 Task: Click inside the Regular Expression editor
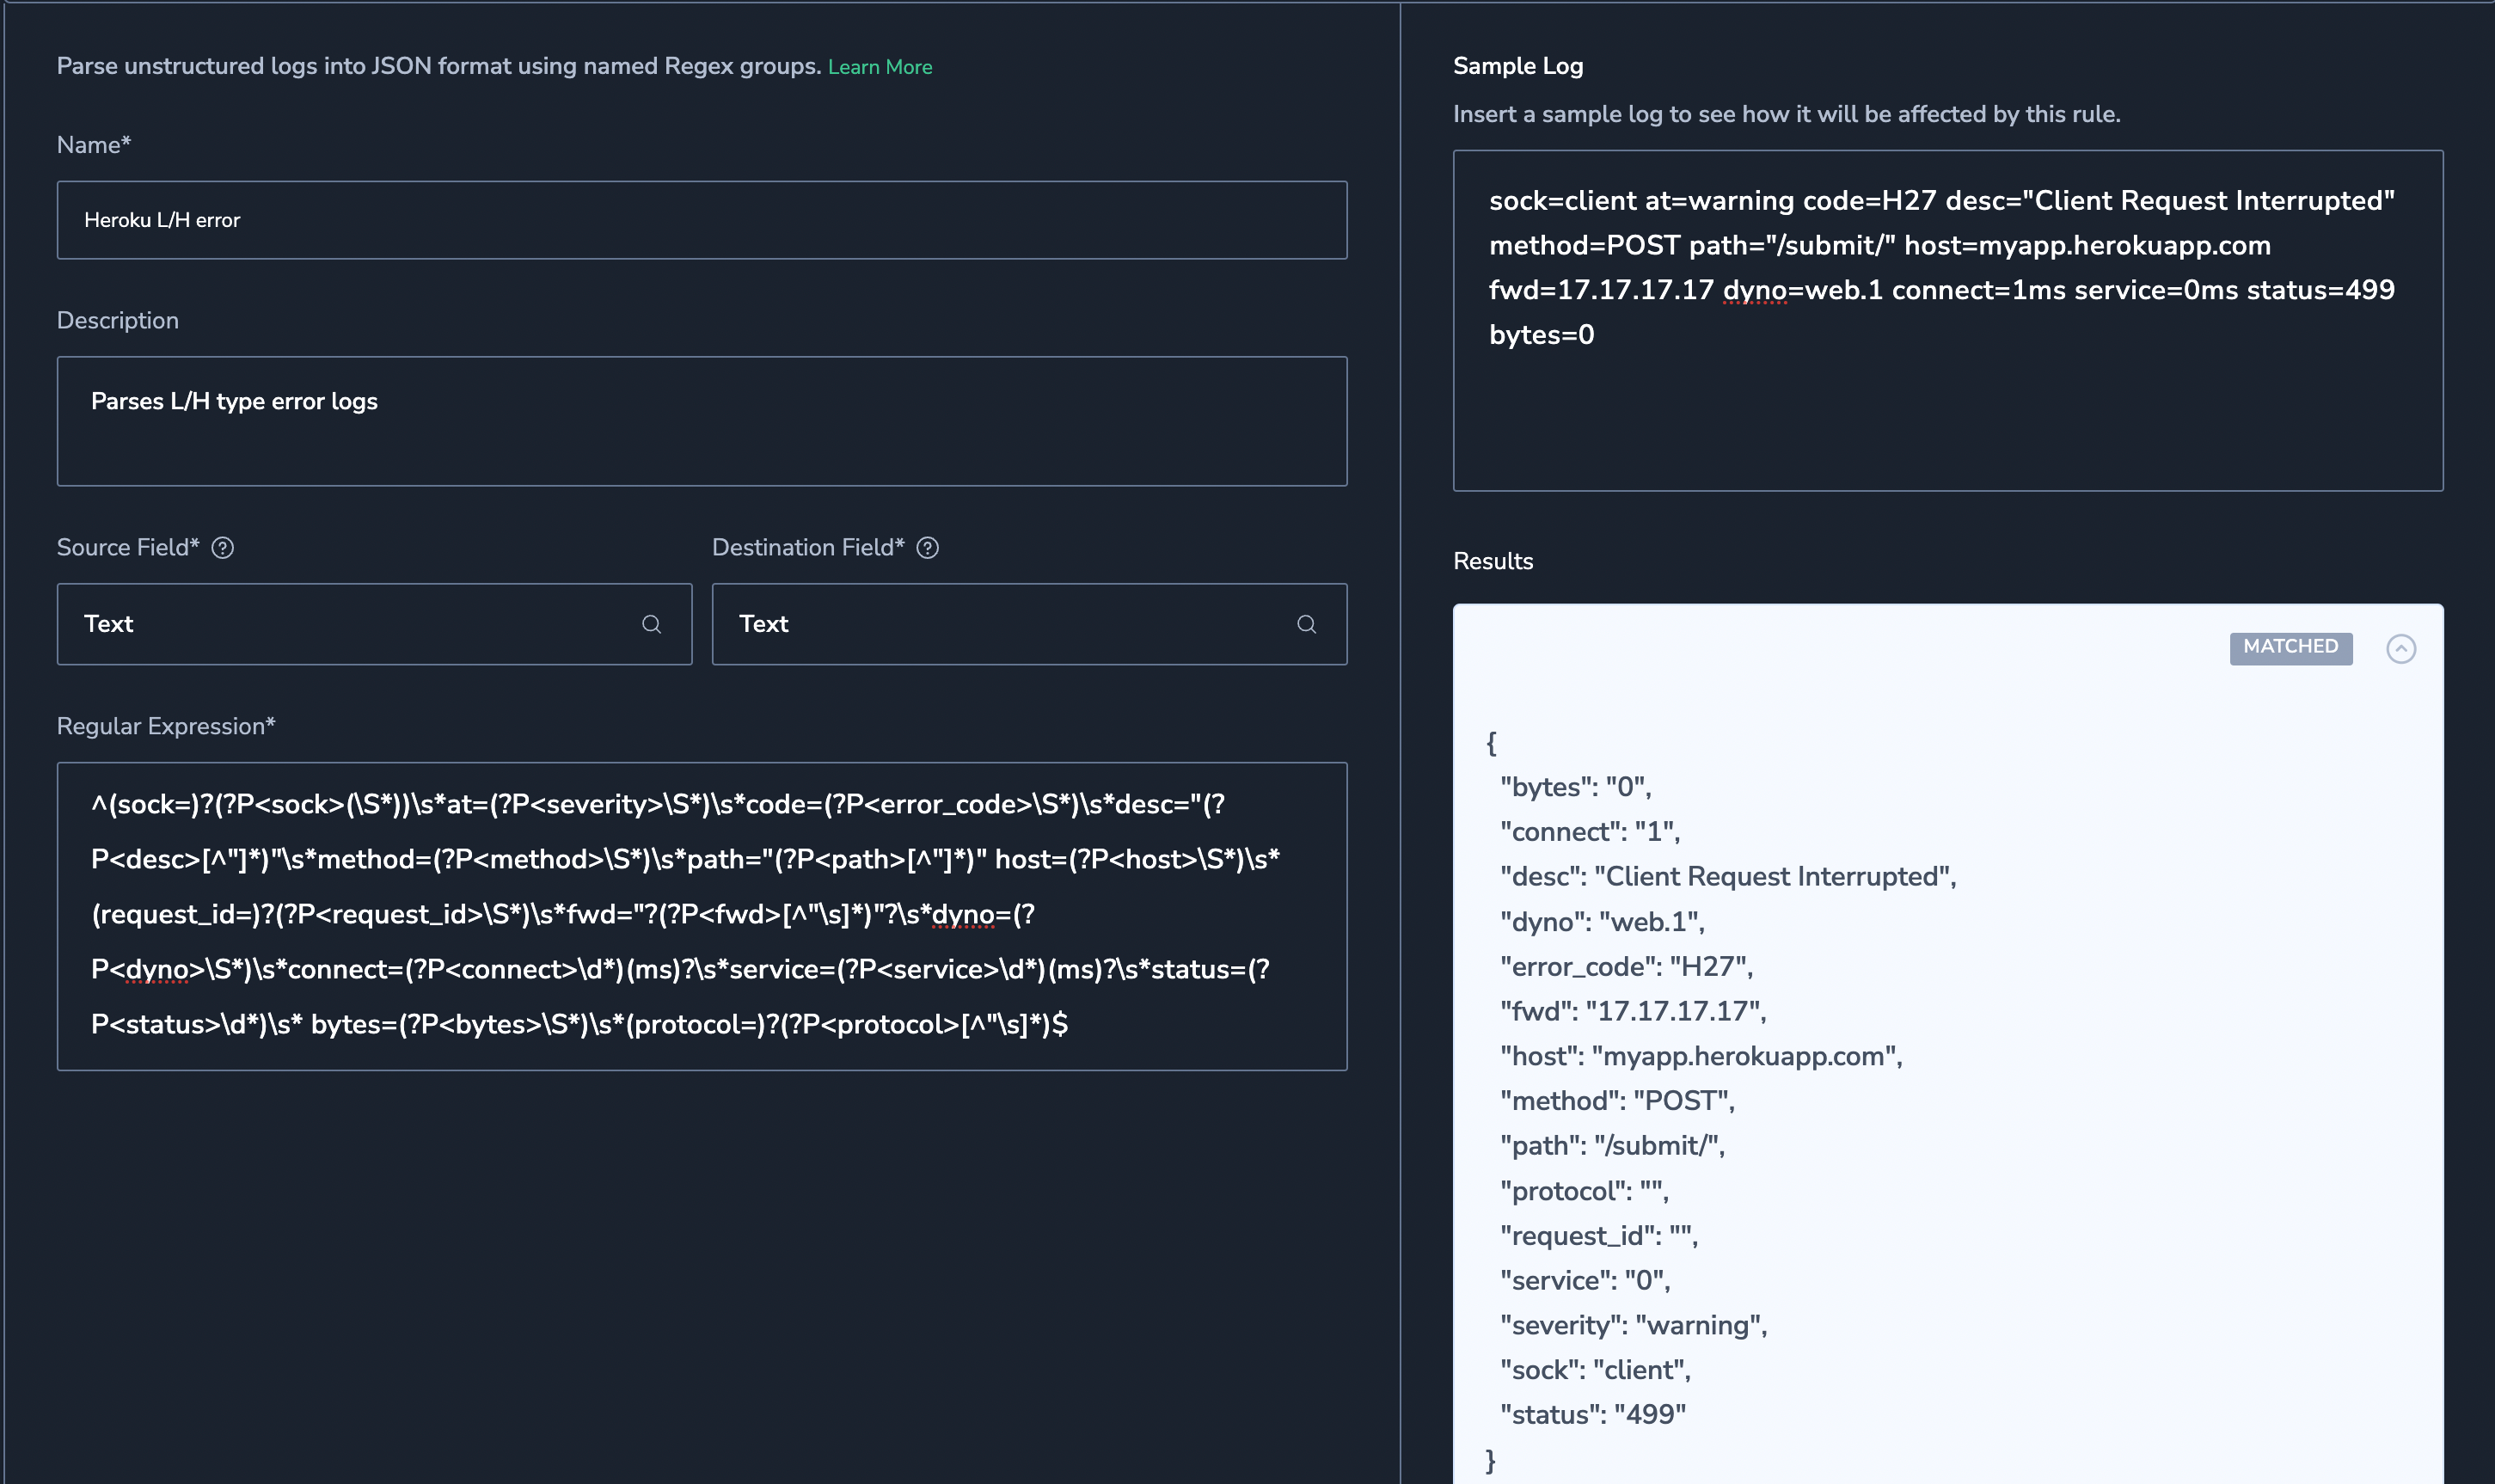700,915
